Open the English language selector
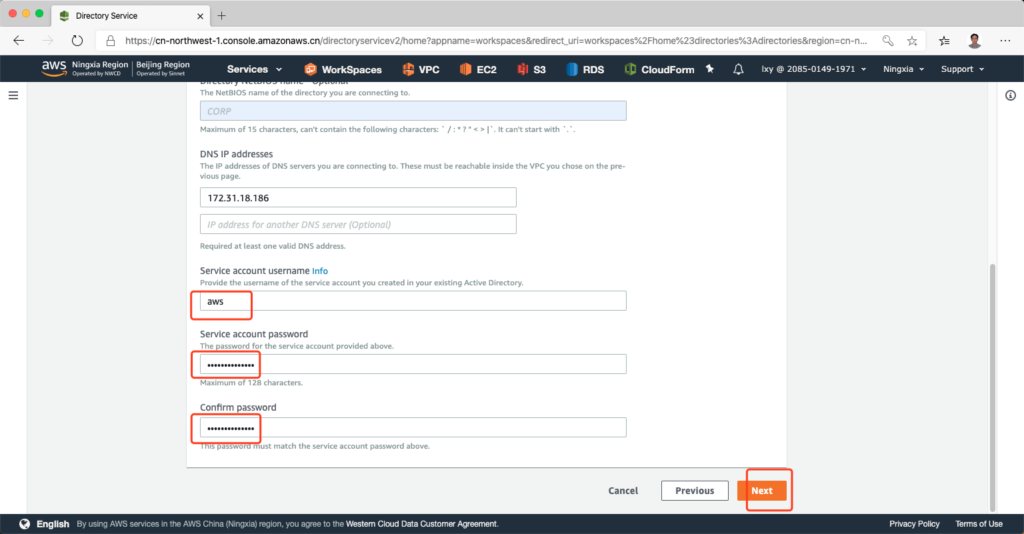1024x534 pixels. click(45, 524)
